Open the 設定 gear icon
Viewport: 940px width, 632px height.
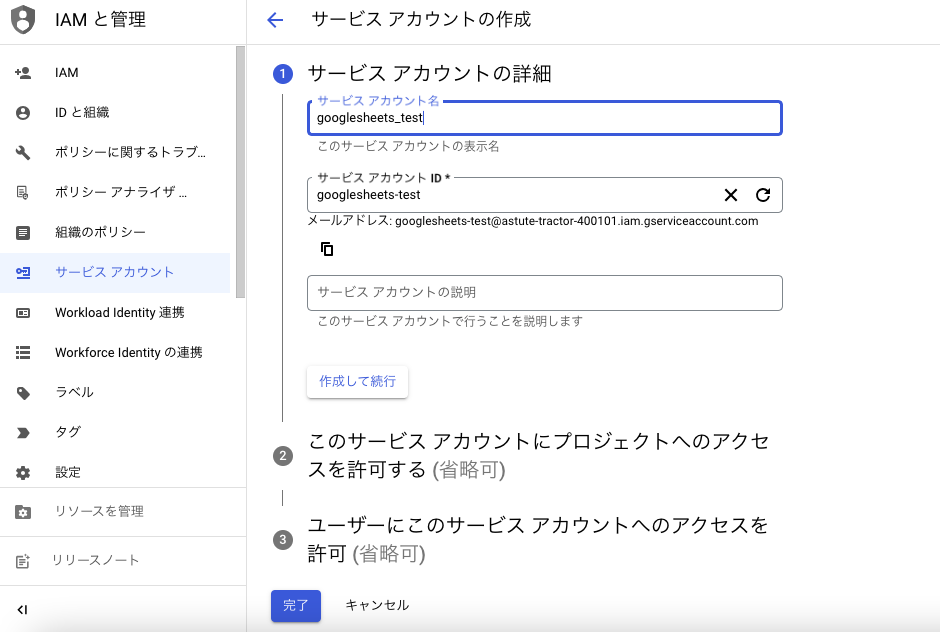pyautogui.click(x=22, y=472)
